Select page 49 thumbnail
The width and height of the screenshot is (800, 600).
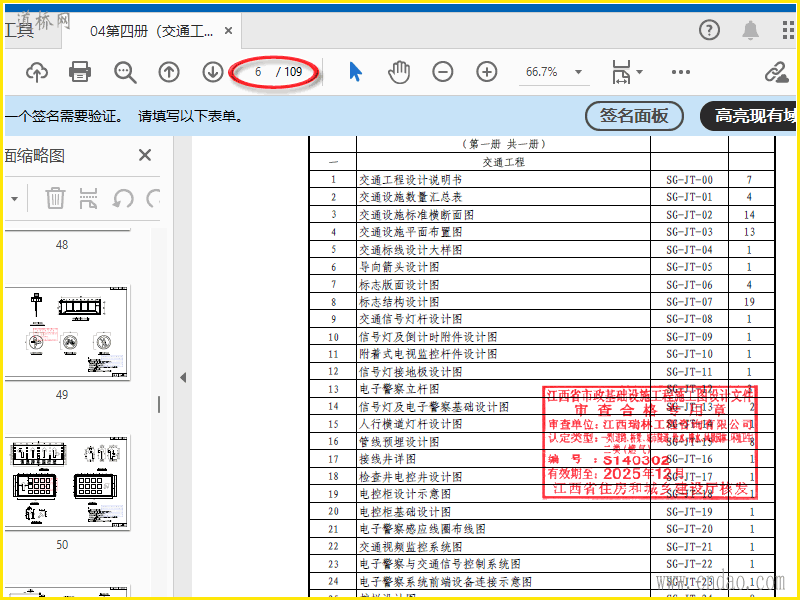67,333
